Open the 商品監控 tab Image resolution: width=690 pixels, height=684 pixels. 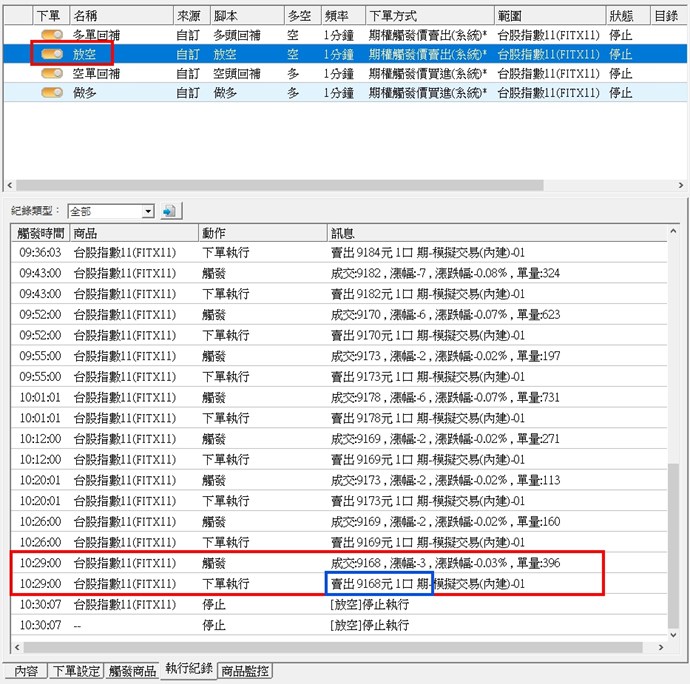click(245, 671)
